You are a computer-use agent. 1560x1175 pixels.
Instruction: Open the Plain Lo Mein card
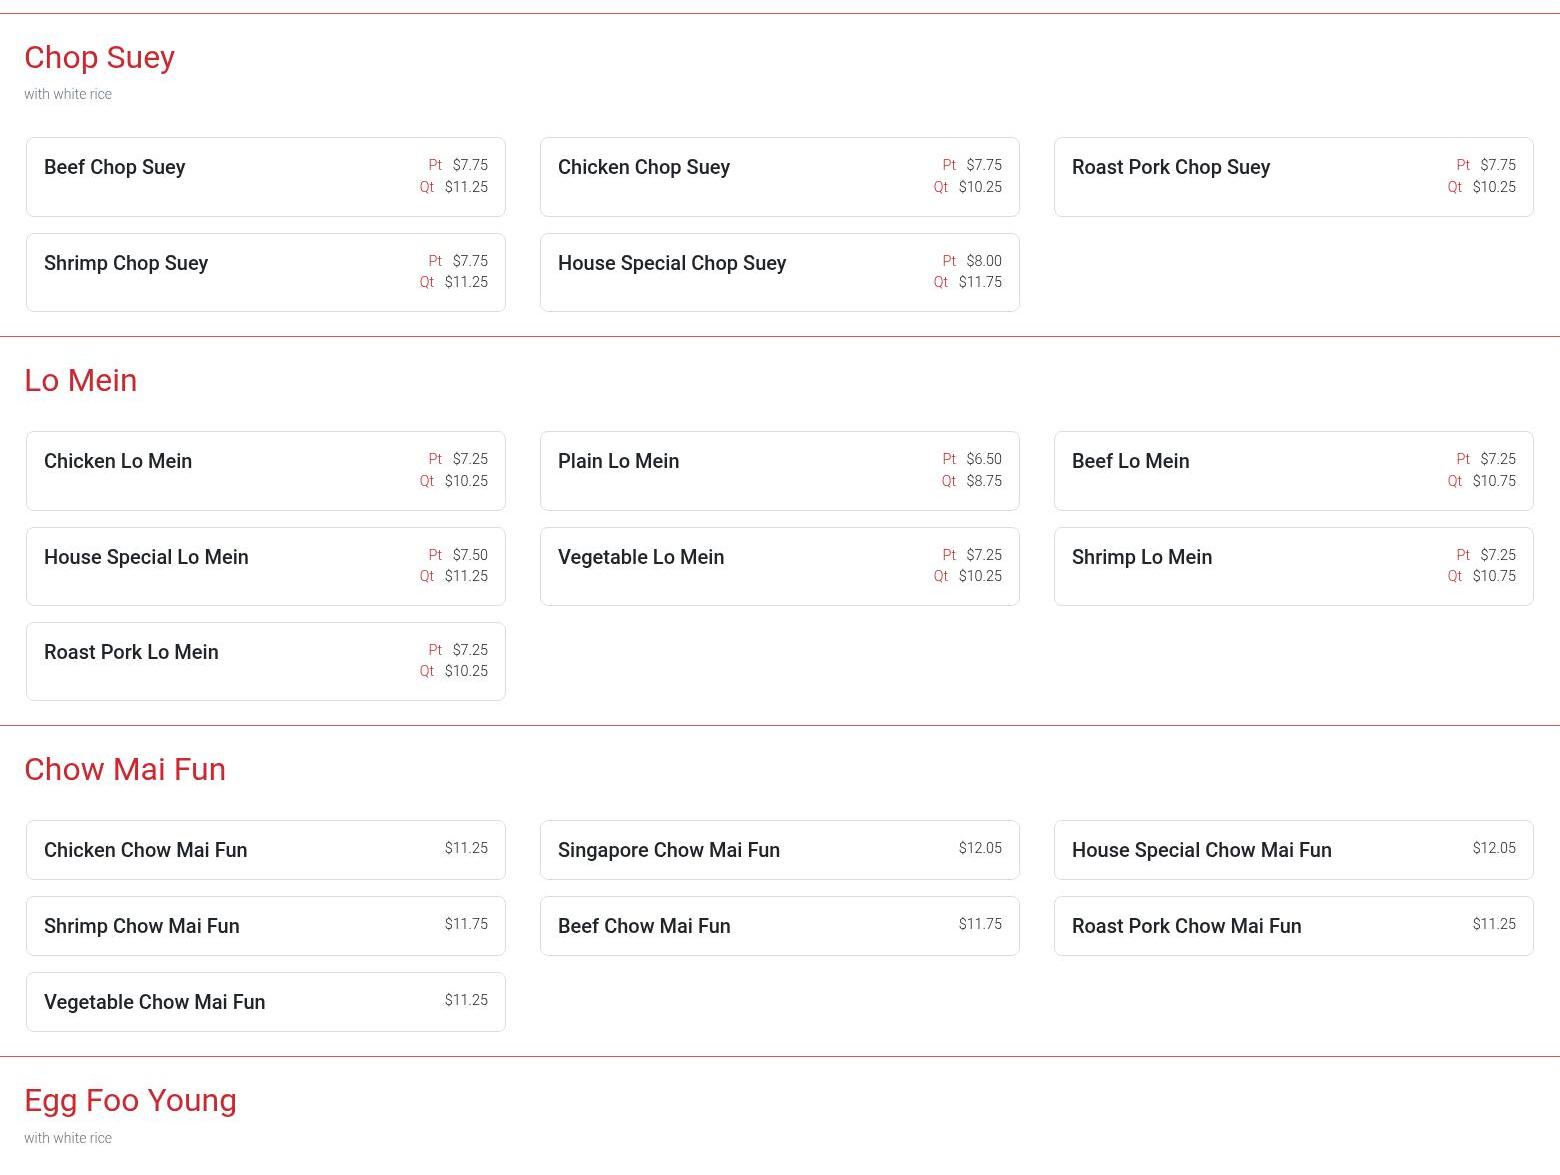click(779, 471)
